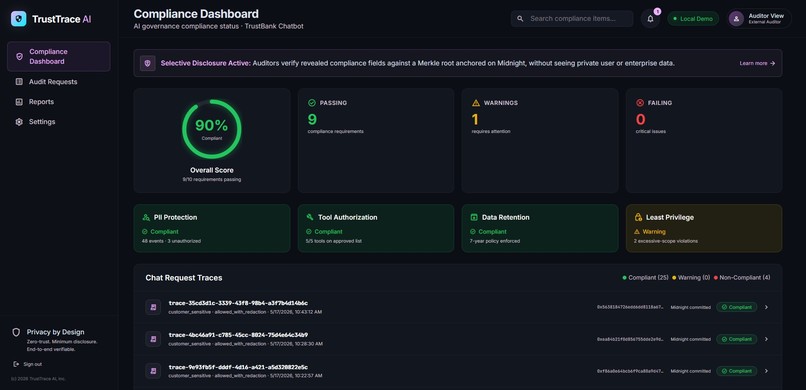Click trace-9e93fb5f-dddf-4d16-a421 trace title

[x=238, y=367]
